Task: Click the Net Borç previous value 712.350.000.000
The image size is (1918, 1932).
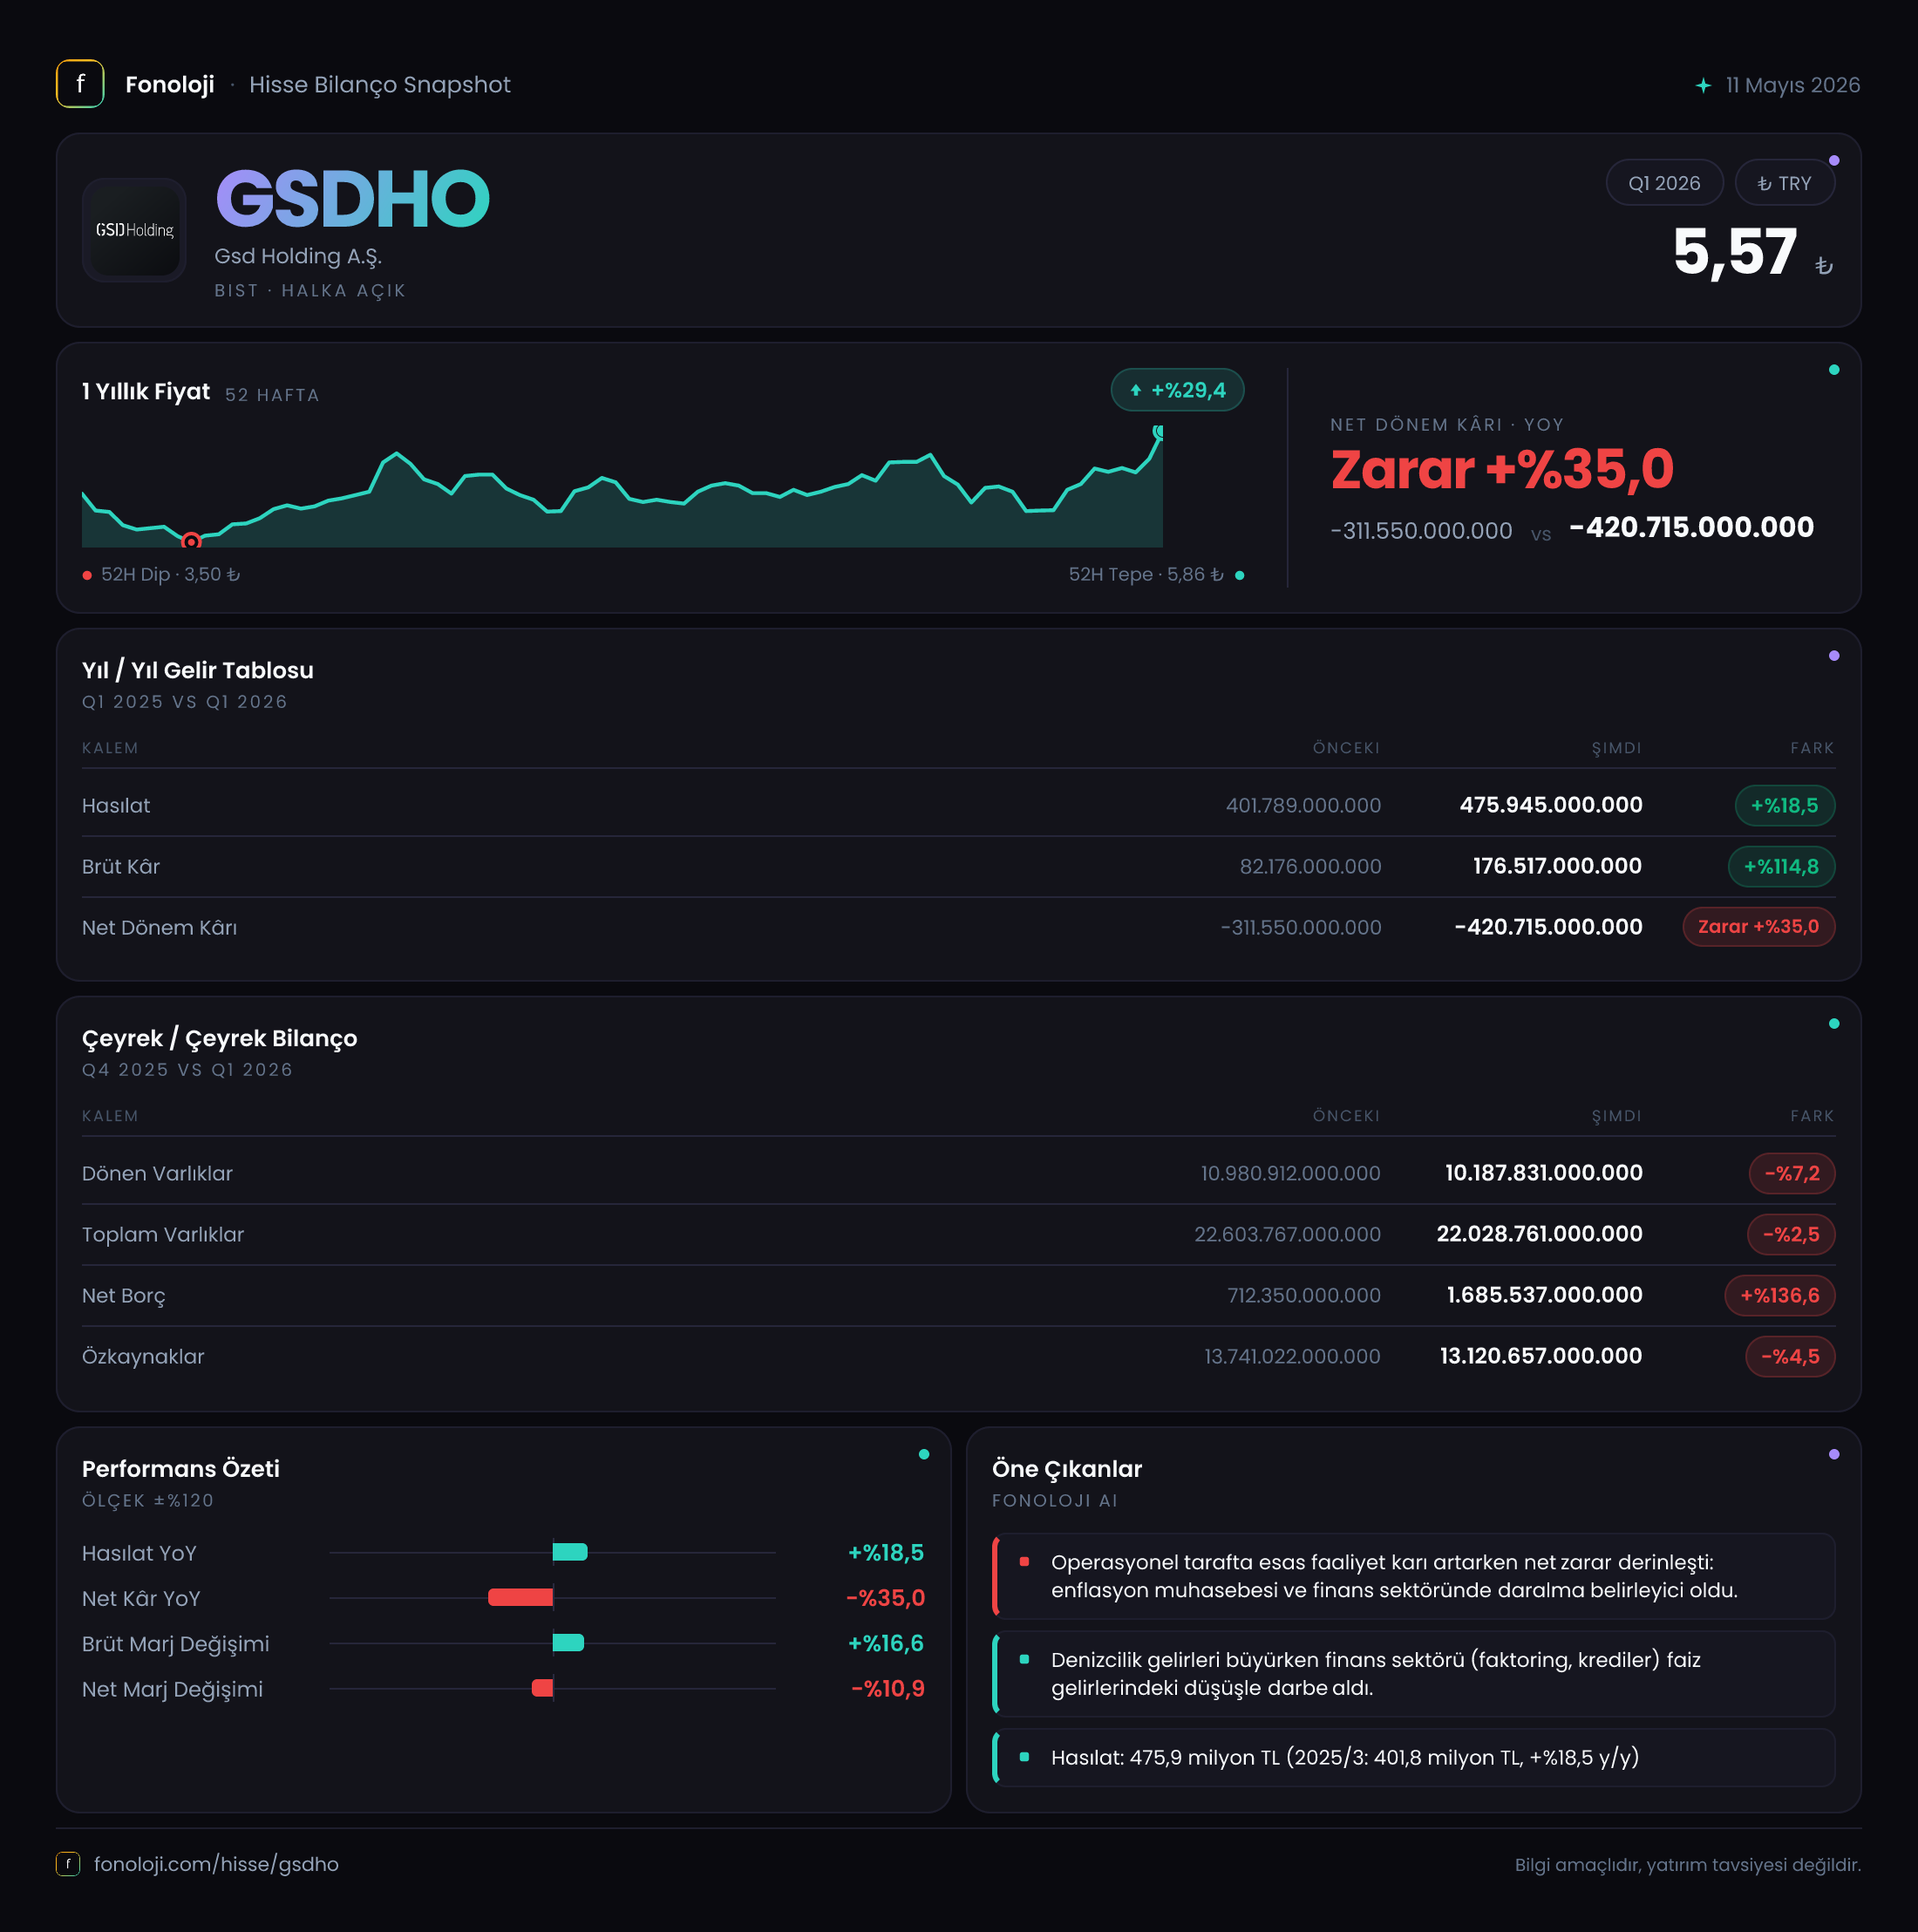Action: pyautogui.click(x=1304, y=1296)
